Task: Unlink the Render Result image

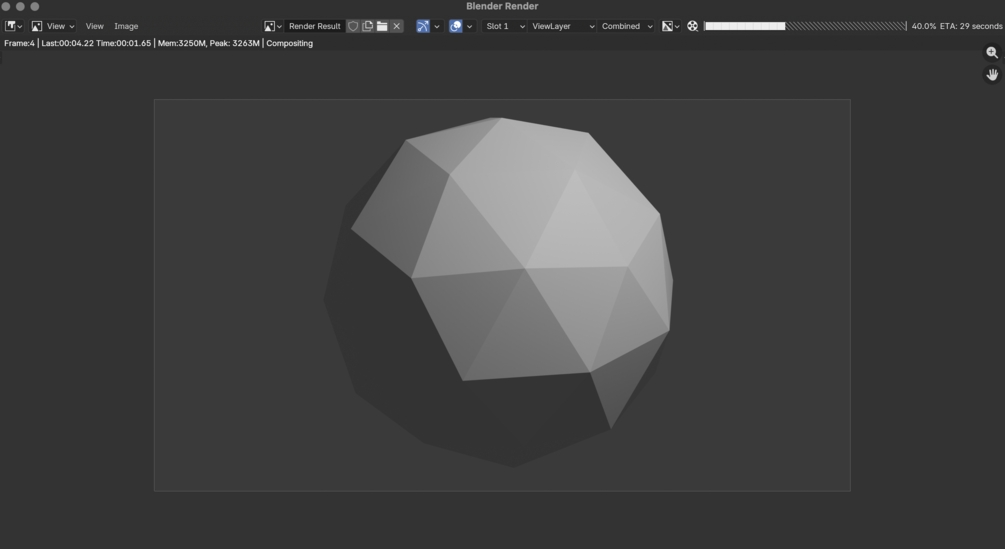Action: tap(397, 26)
